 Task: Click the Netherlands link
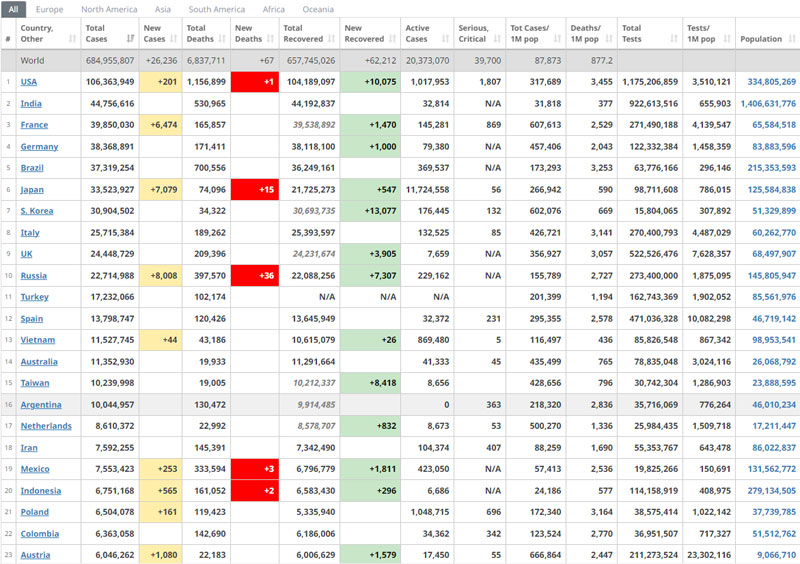[x=46, y=426]
